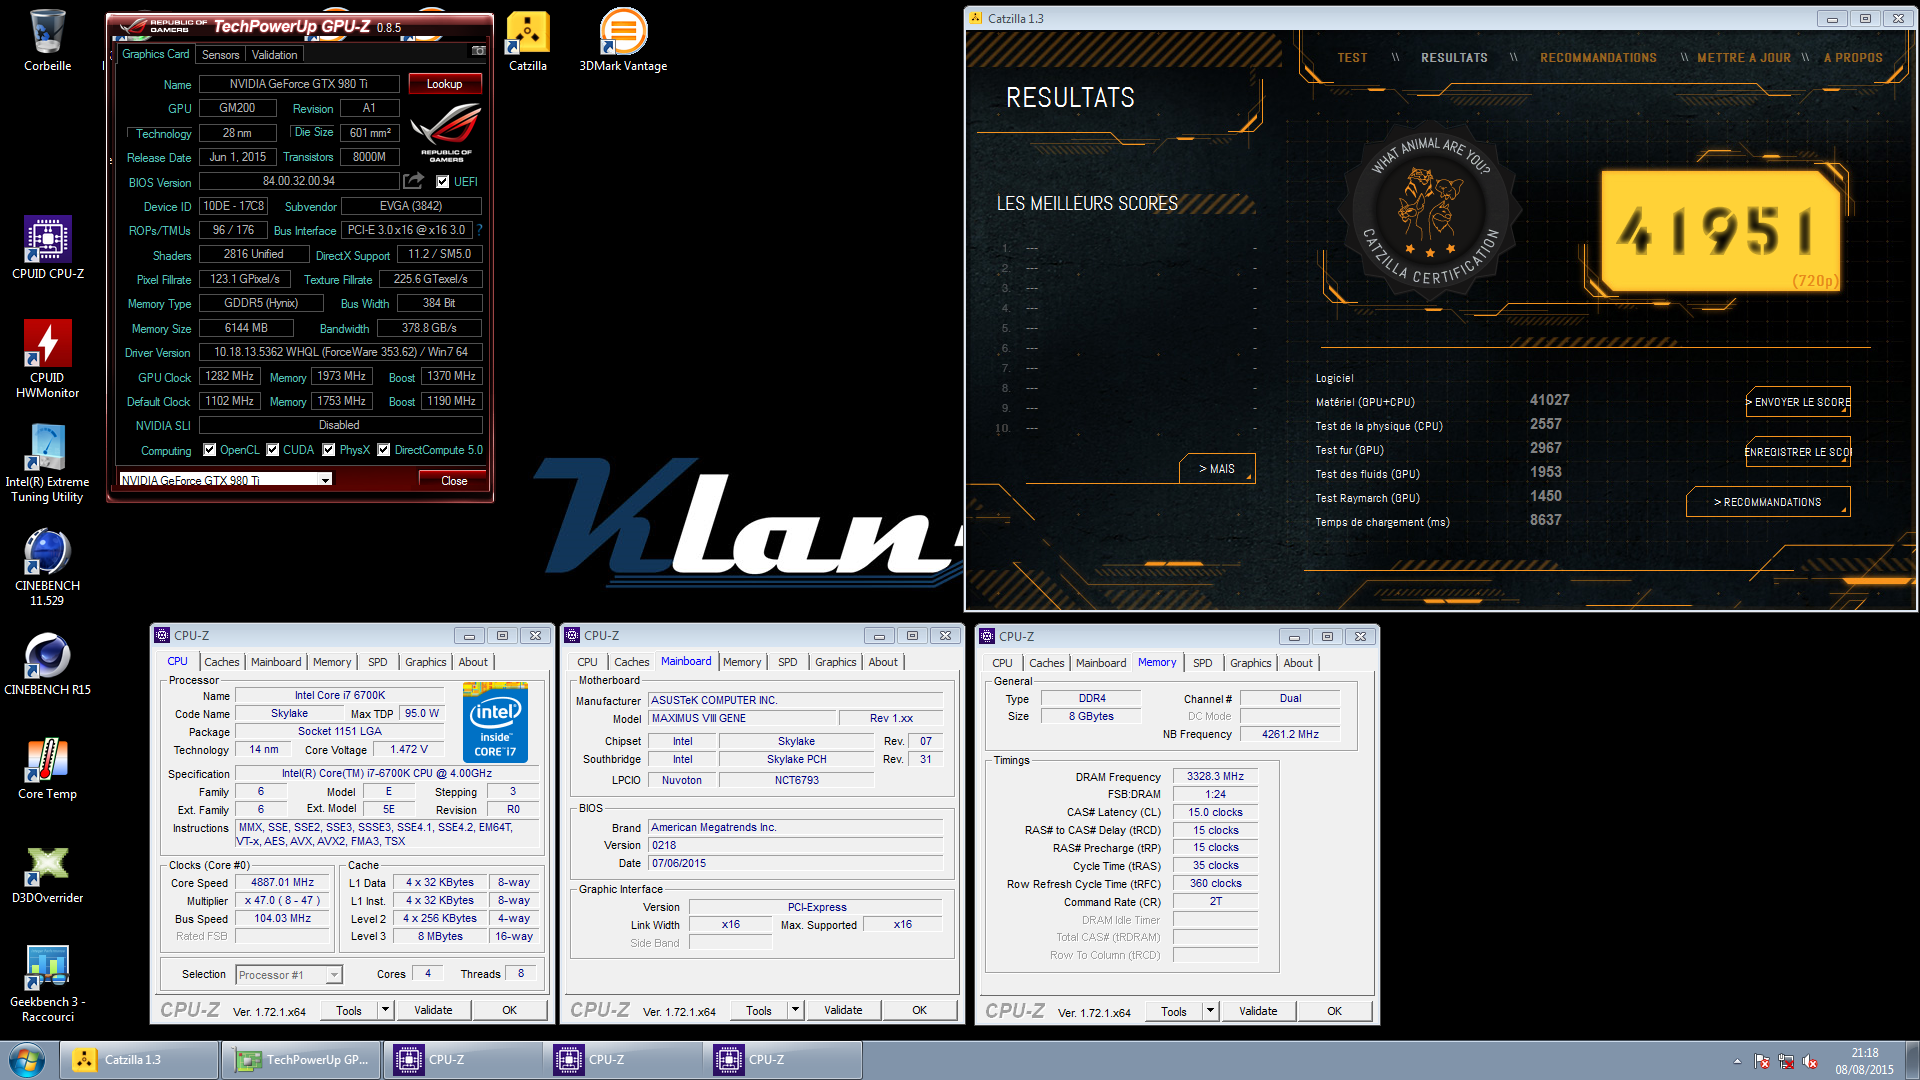Click the Windows Start orb

tap(27, 1060)
